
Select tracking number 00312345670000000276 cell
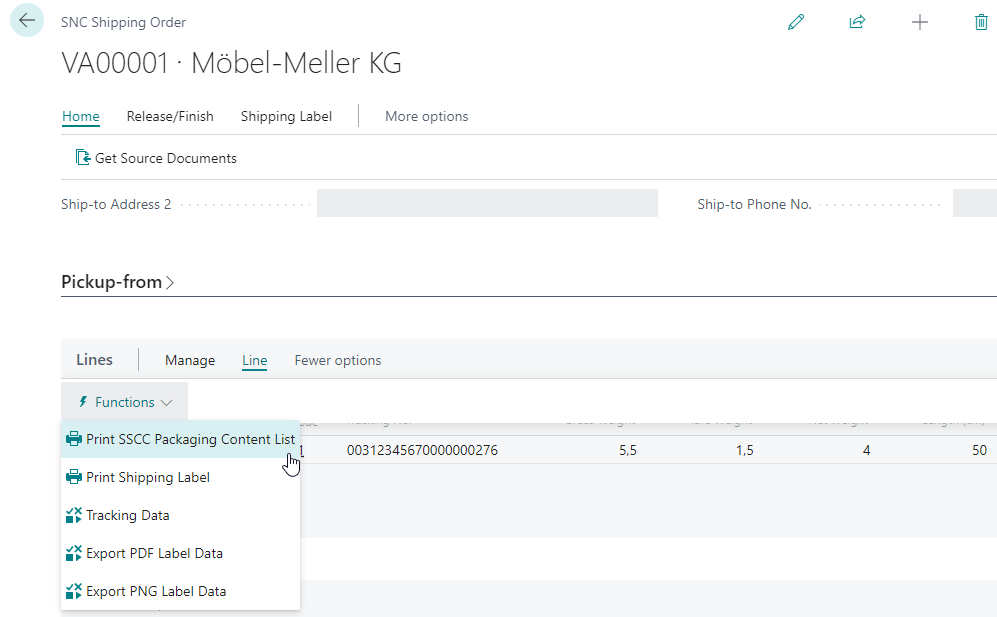point(422,451)
